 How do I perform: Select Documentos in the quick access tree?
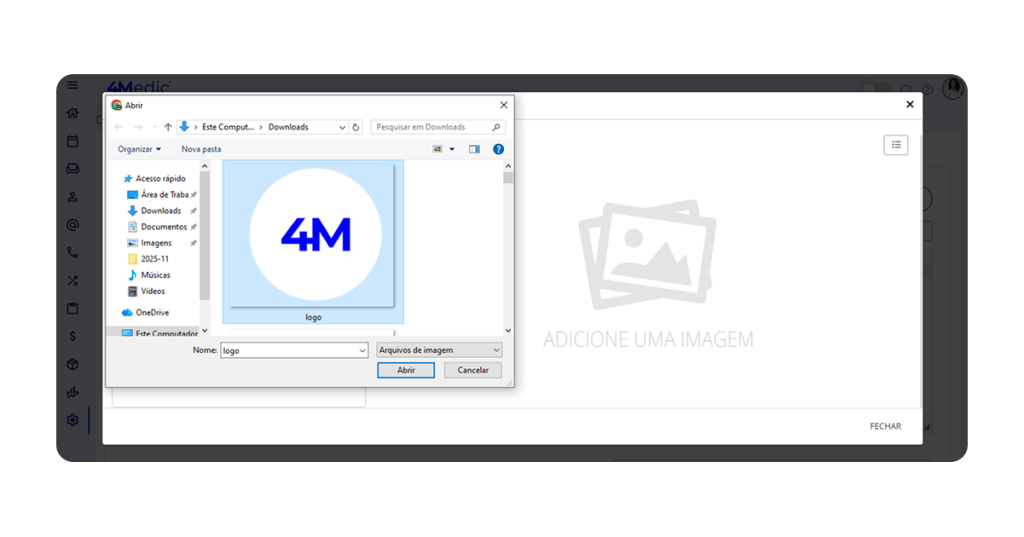(x=163, y=227)
